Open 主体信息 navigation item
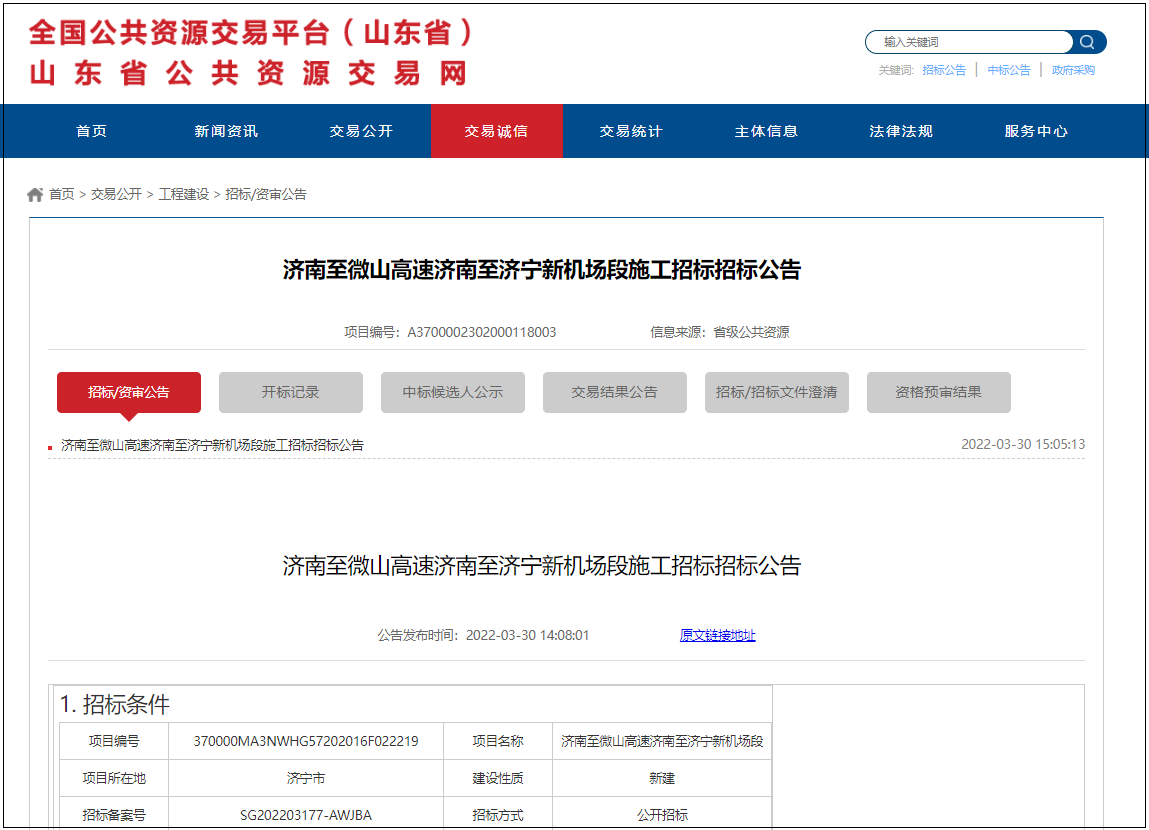 pyautogui.click(x=766, y=131)
